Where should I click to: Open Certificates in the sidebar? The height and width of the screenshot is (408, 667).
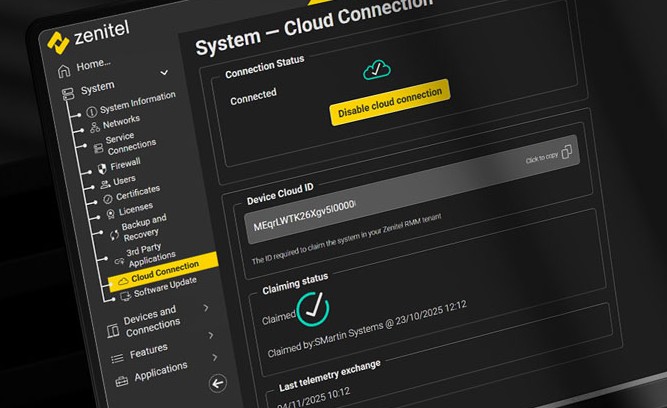138,192
